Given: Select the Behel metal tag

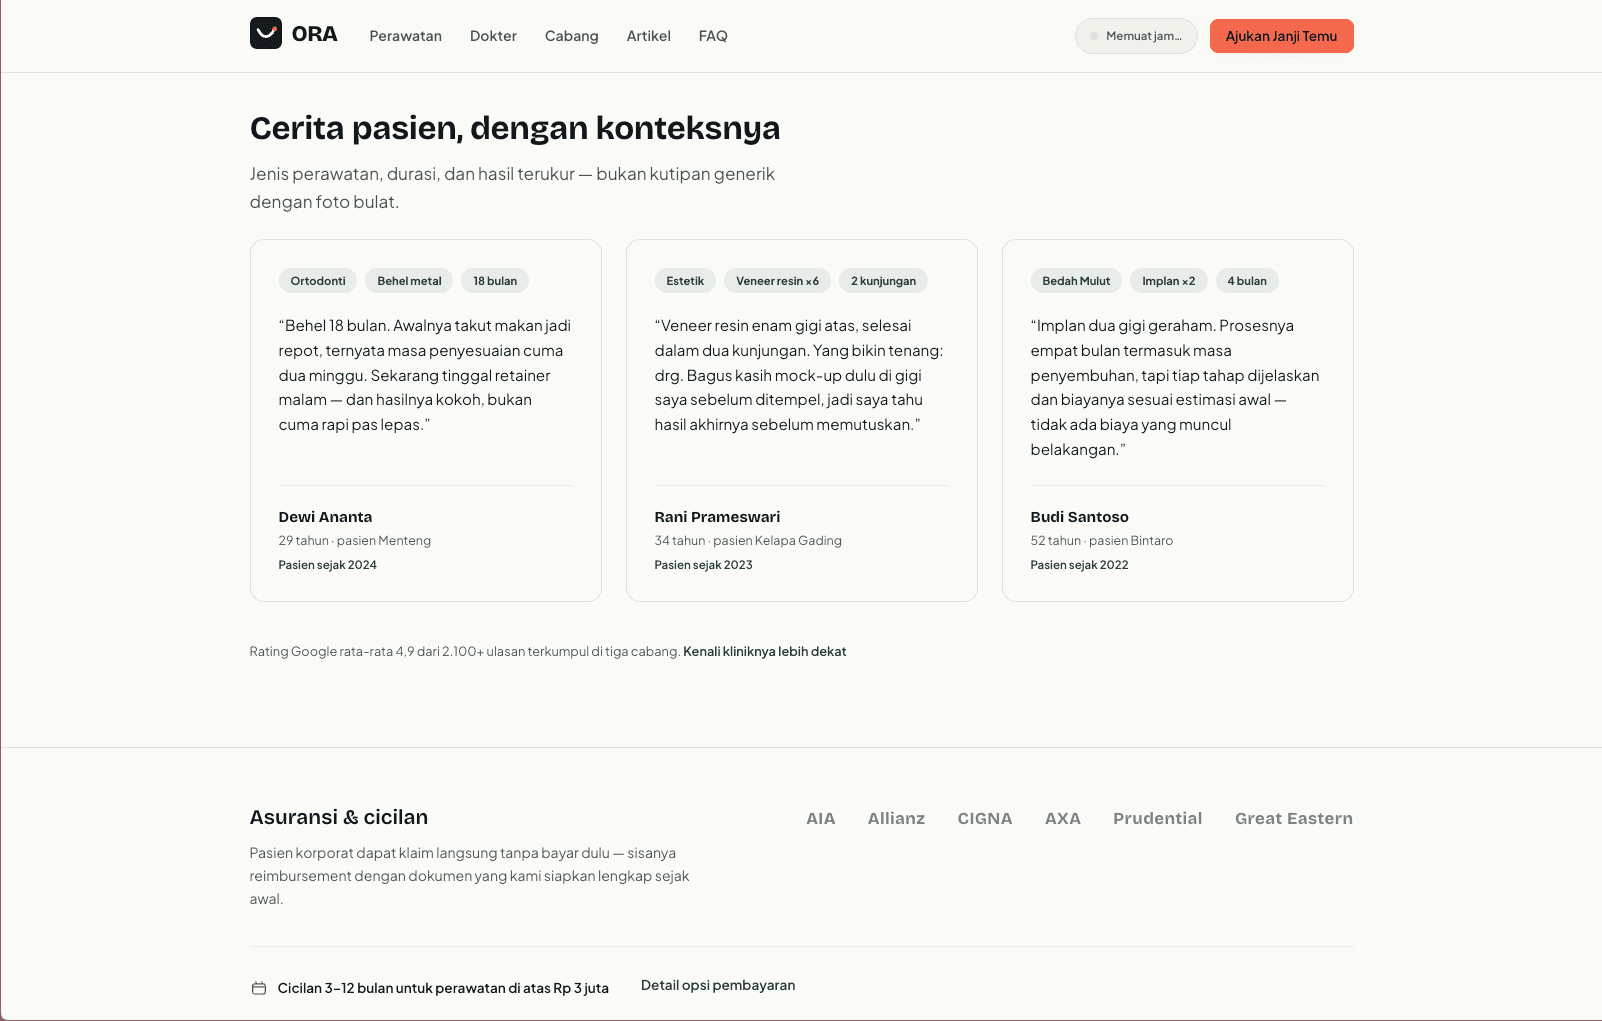Looking at the screenshot, I should pyautogui.click(x=409, y=281).
